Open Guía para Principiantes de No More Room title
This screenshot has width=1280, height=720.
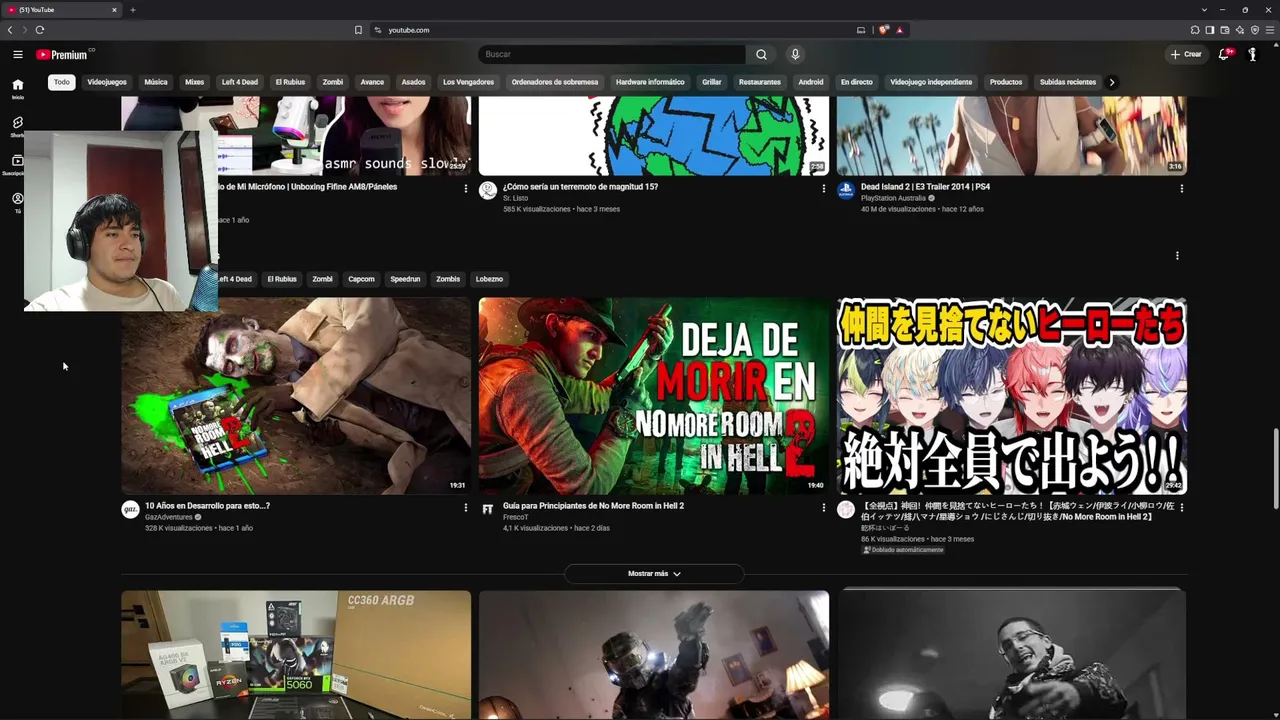pyautogui.click(x=593, y=506)
